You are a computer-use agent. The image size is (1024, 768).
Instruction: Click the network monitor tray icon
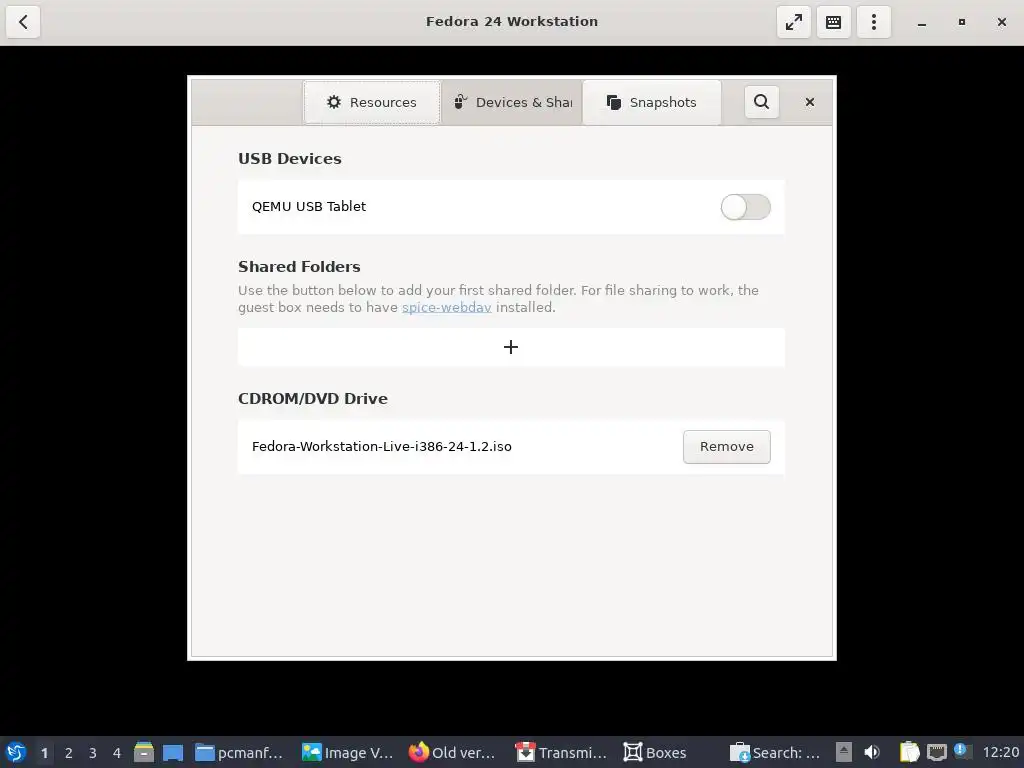pos(936,752)
